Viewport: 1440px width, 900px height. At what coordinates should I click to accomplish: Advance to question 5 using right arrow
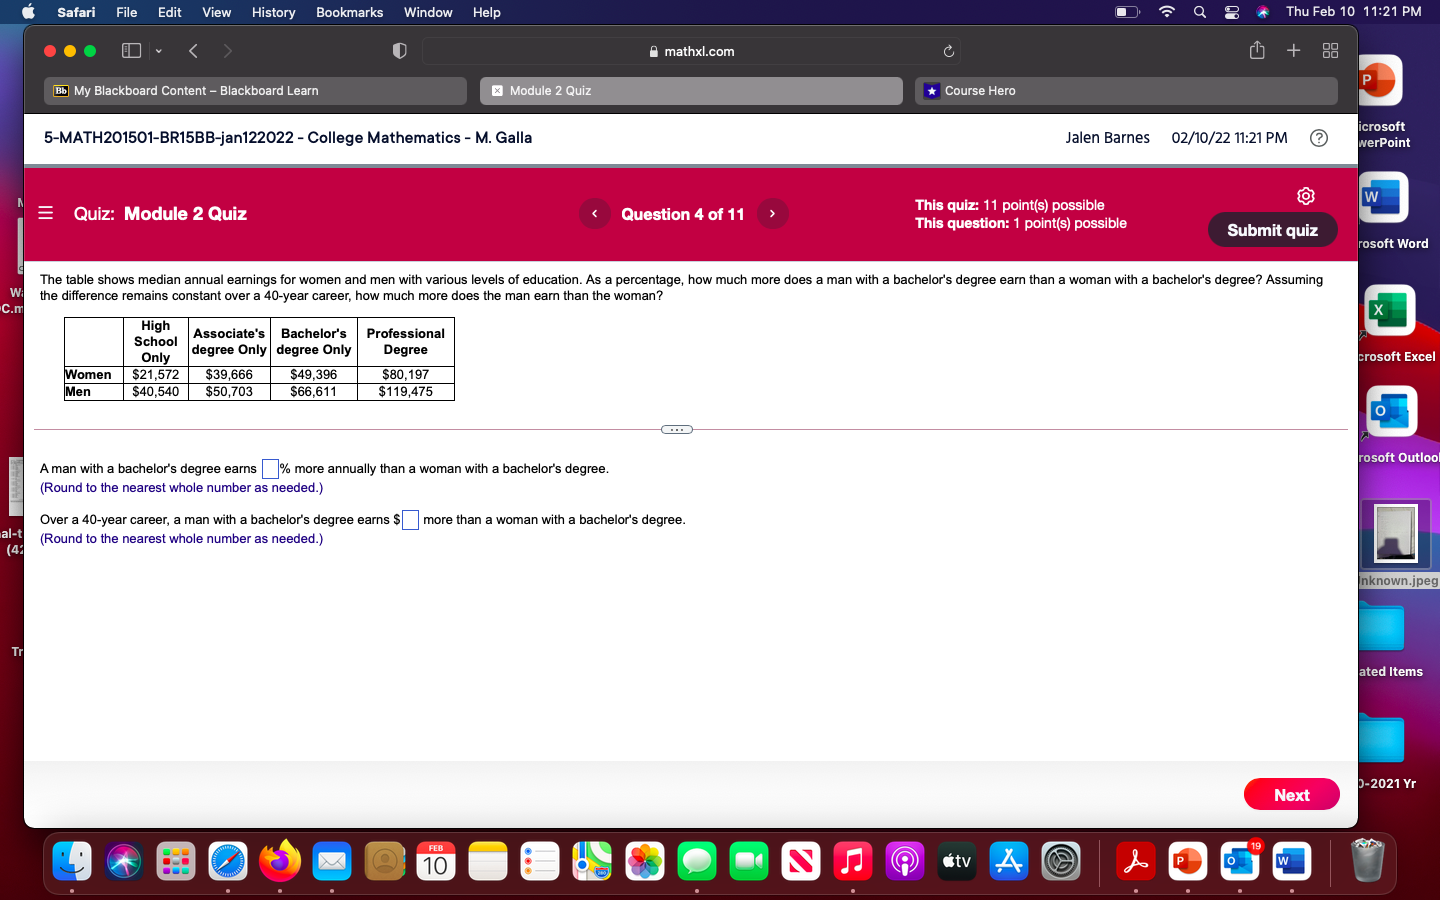[772, 213]
